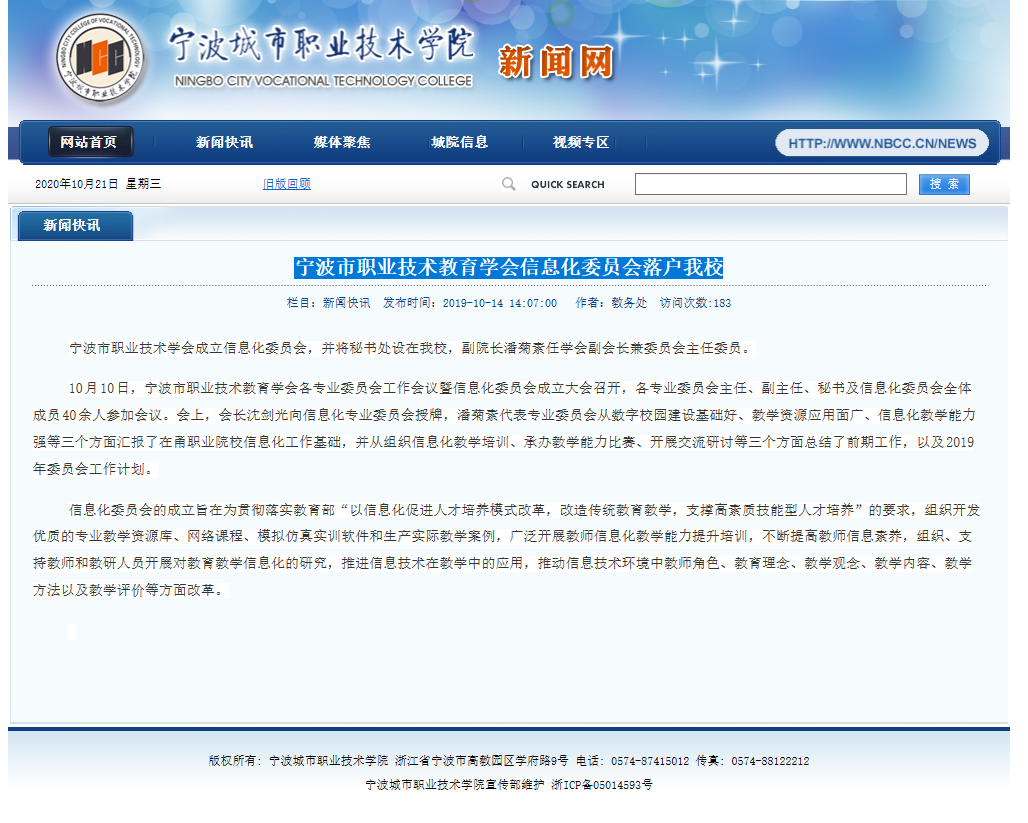This screenshot has width=1028, height=823.
Task: Click the paragraph beginning 10月10日
Action: click(504, 428)
